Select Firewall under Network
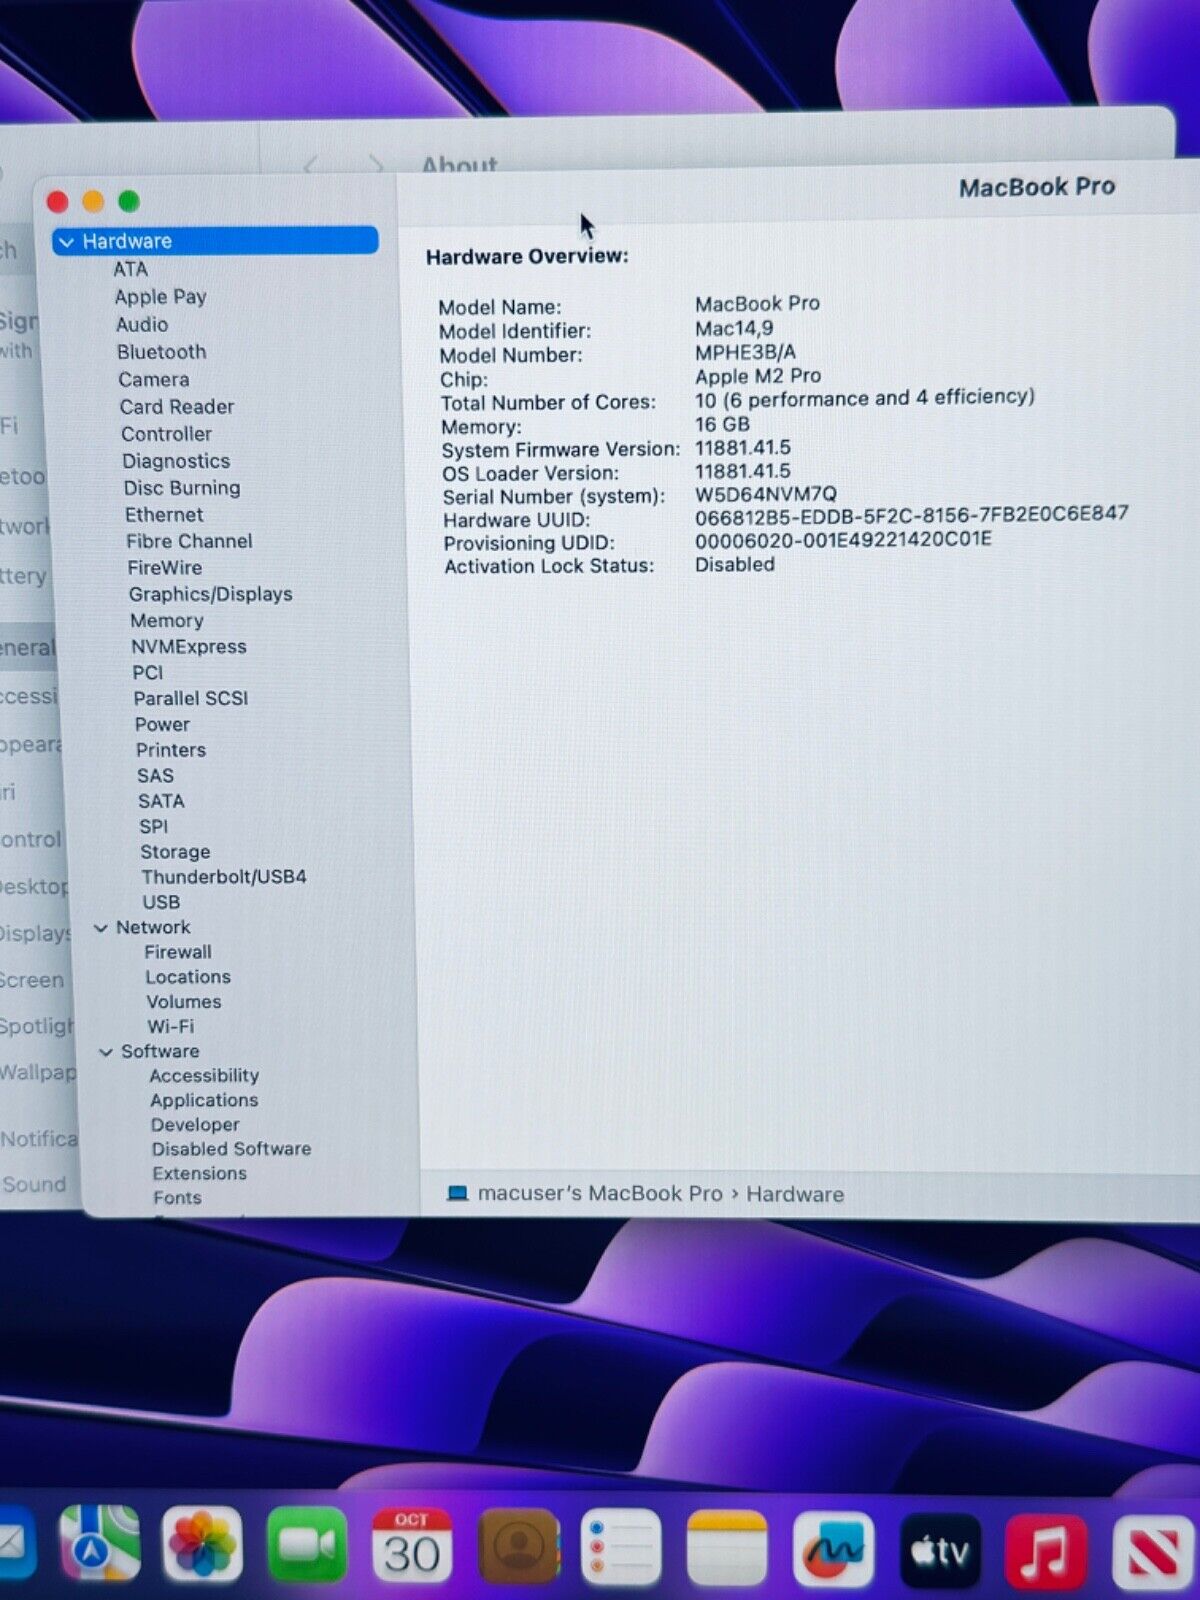 [178, 952]
